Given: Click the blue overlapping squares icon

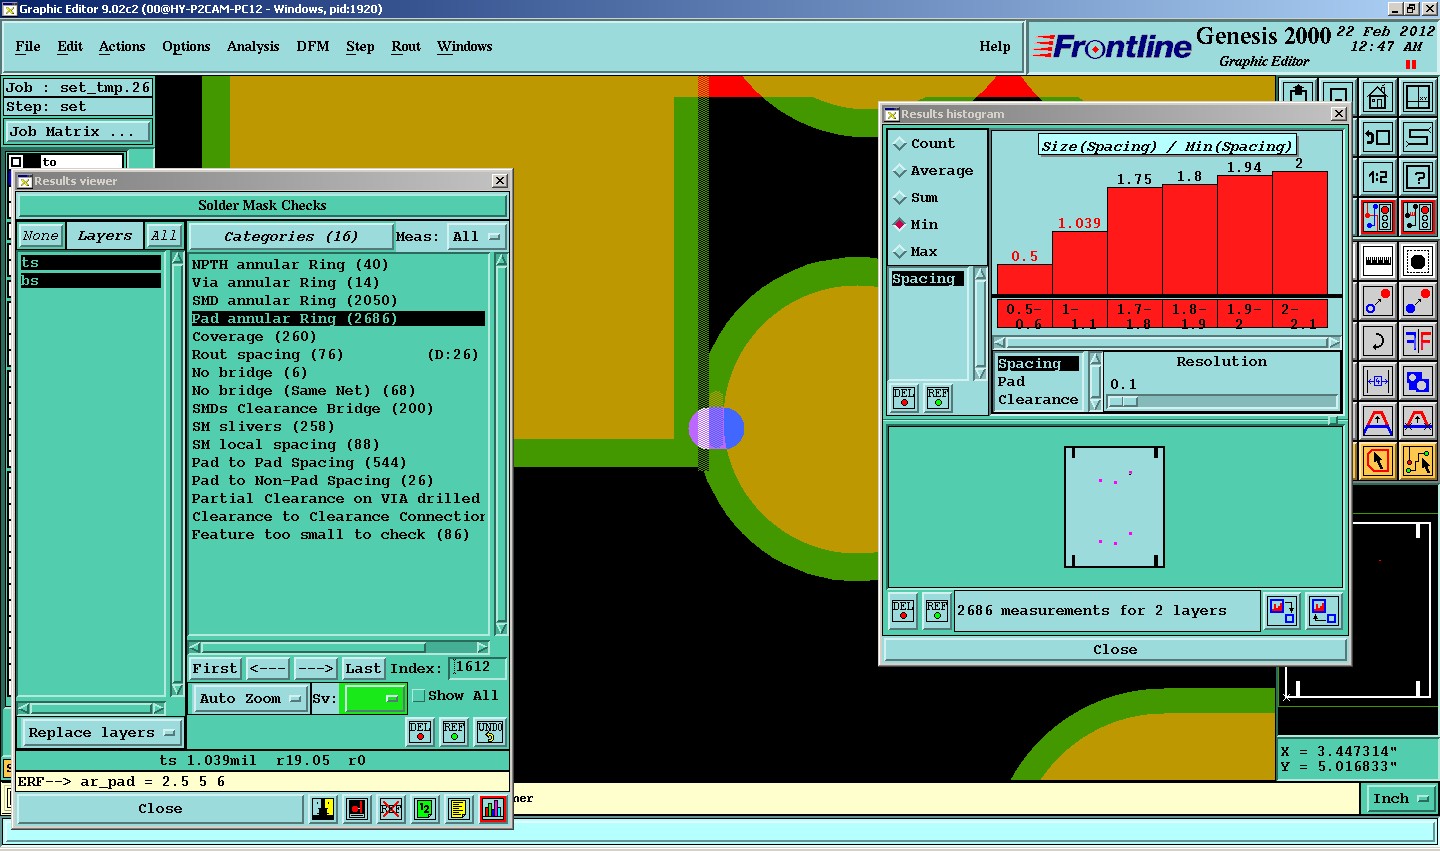Looking at the screenshot, I should pos(1418,381).
